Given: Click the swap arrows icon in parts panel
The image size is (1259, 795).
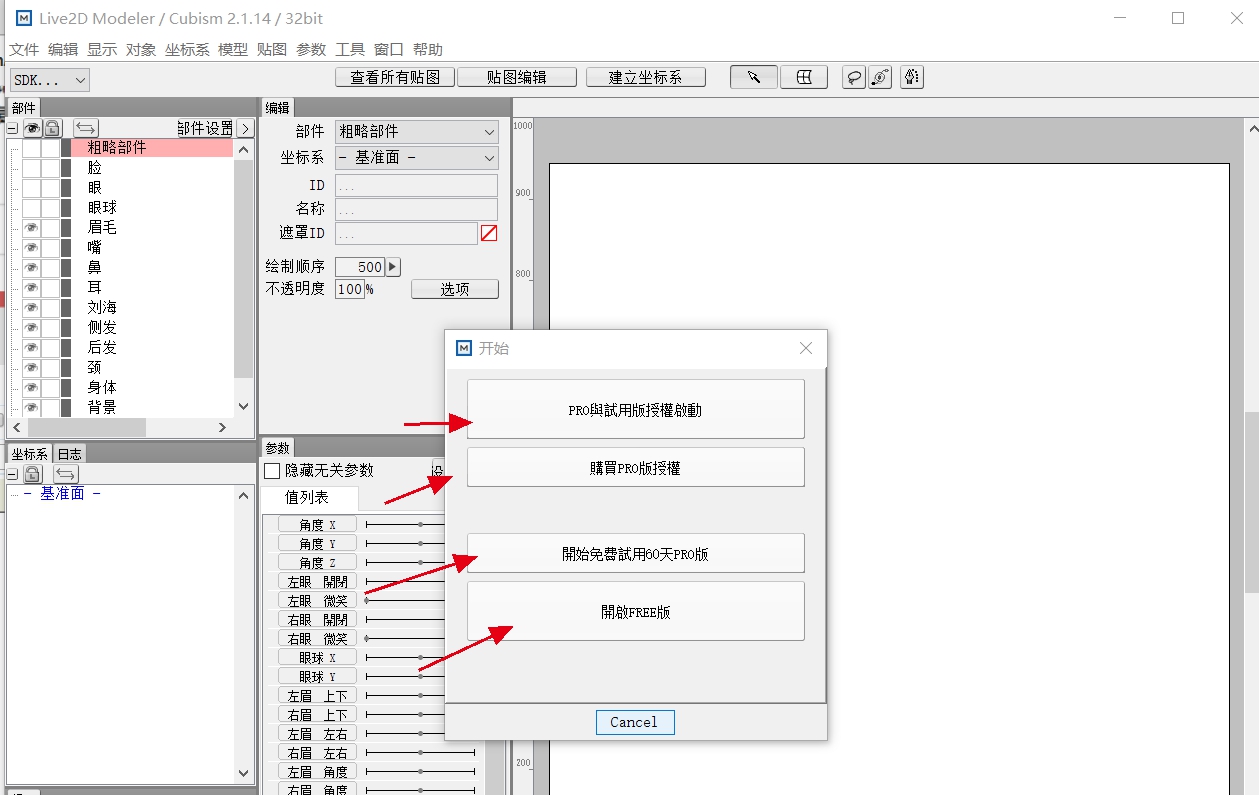Looking at the screenshot, I should coord(85,128).
